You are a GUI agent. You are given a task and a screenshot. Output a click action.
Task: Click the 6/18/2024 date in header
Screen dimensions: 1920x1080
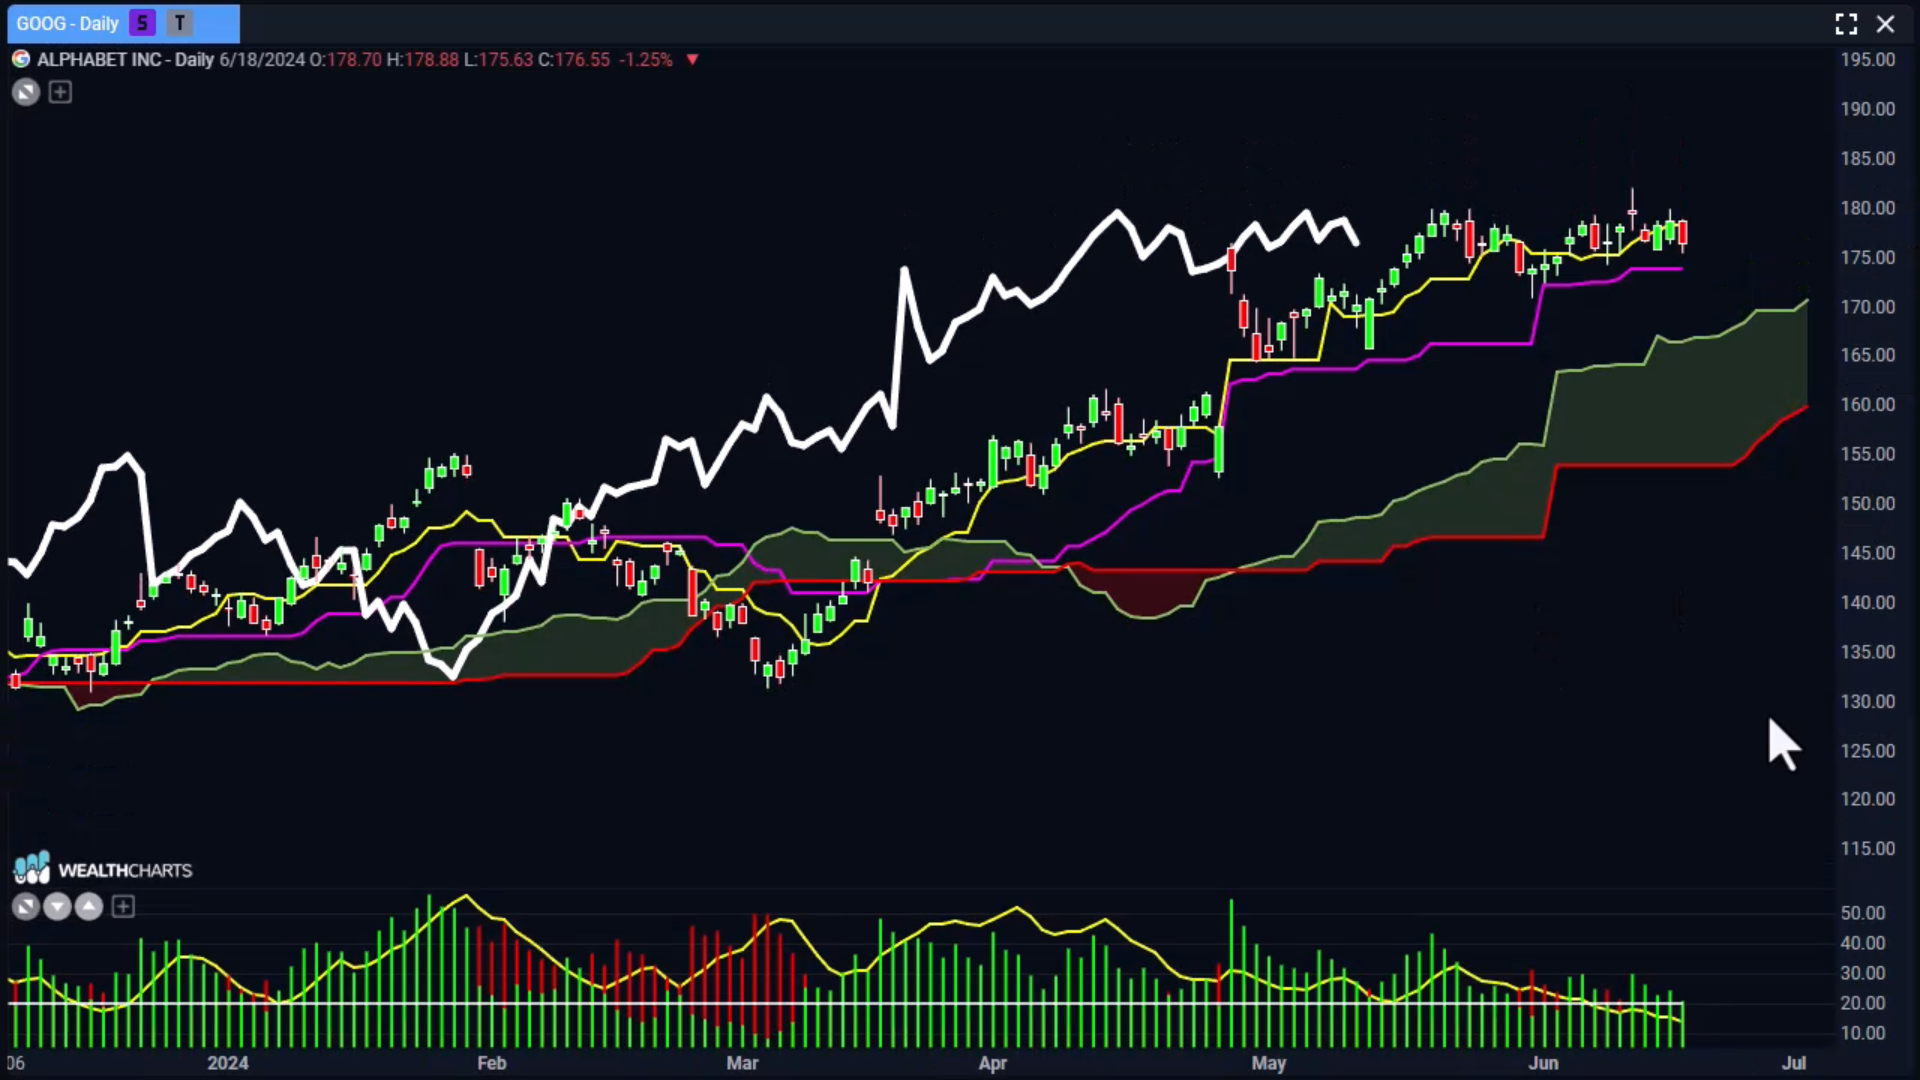tap(262, 60)
